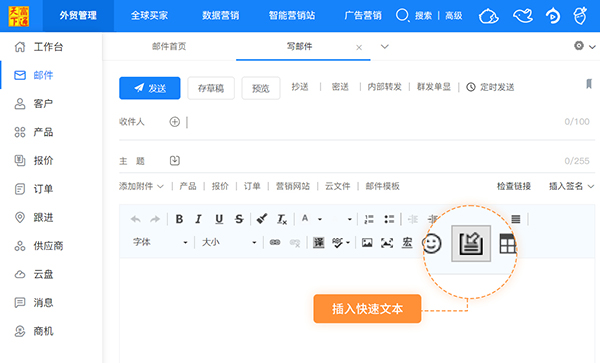Screen dimensions: 600x363
Task: Insert 订单 order into email
Action: [252, 186]
